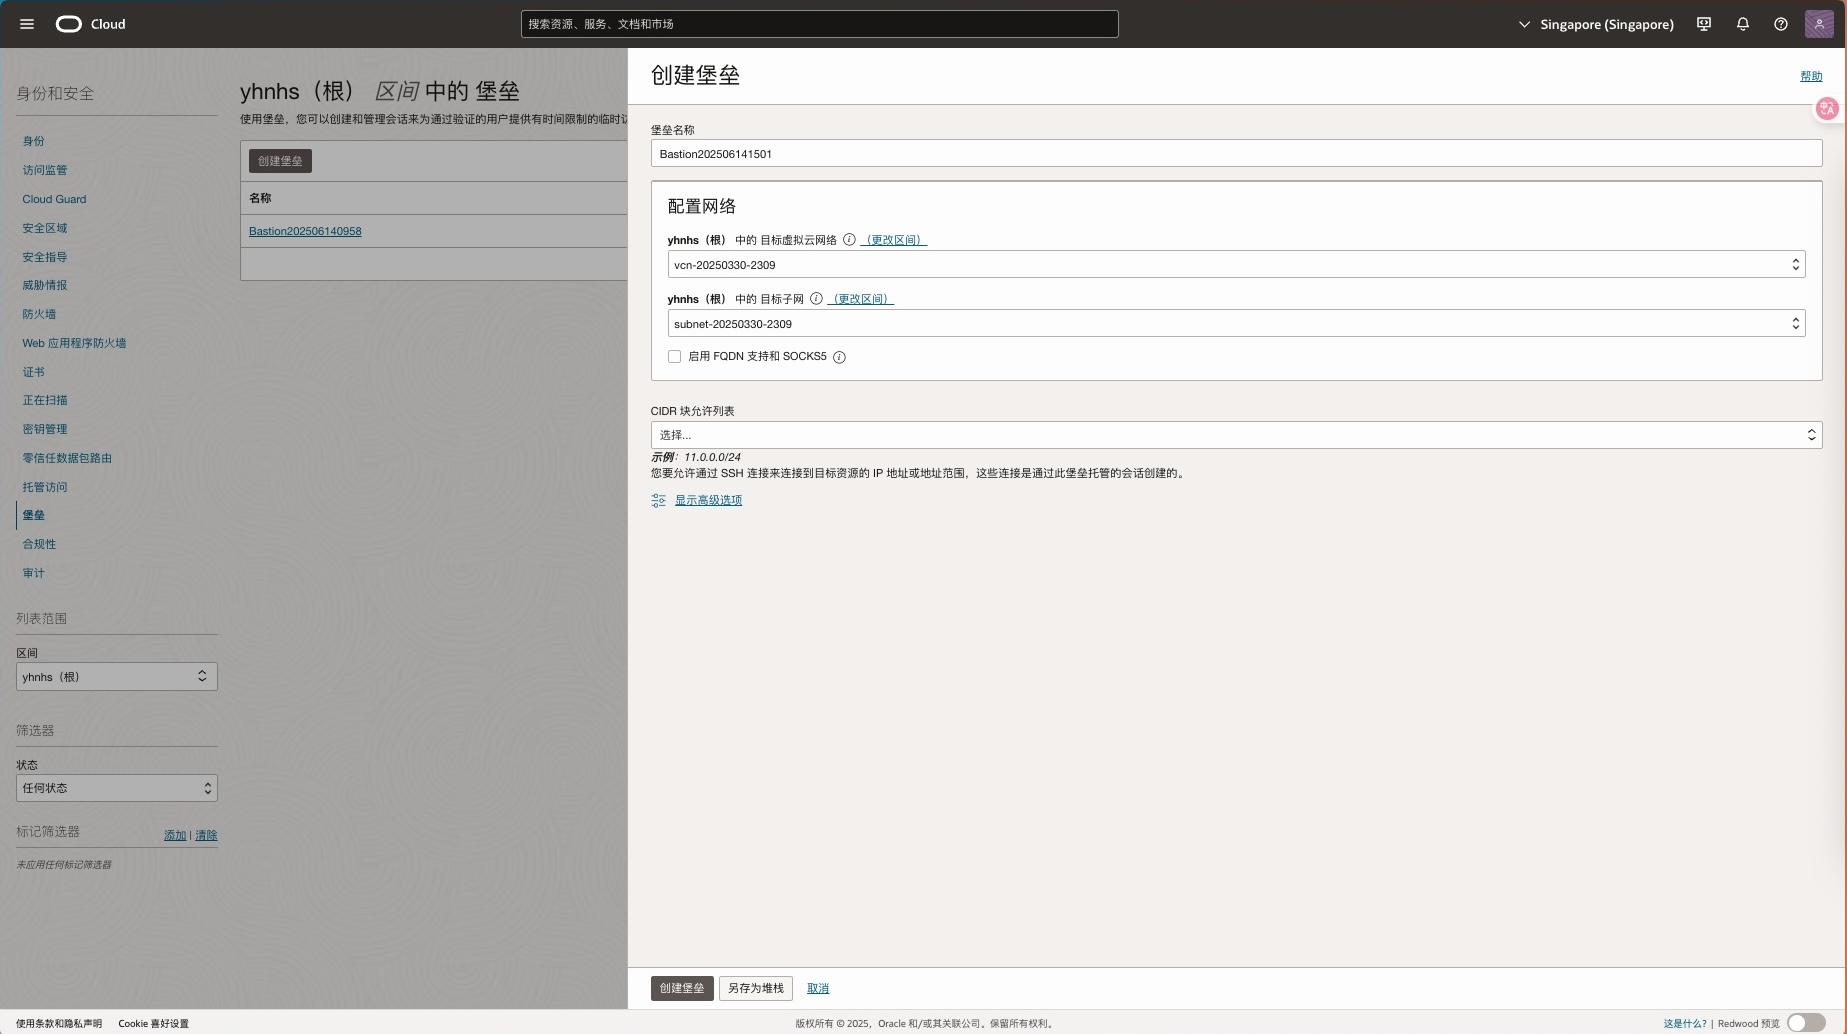Open the Cloud Shell developer tools icon
This screenshot has width=1847, height=1034.
(x=1704, y=24)
